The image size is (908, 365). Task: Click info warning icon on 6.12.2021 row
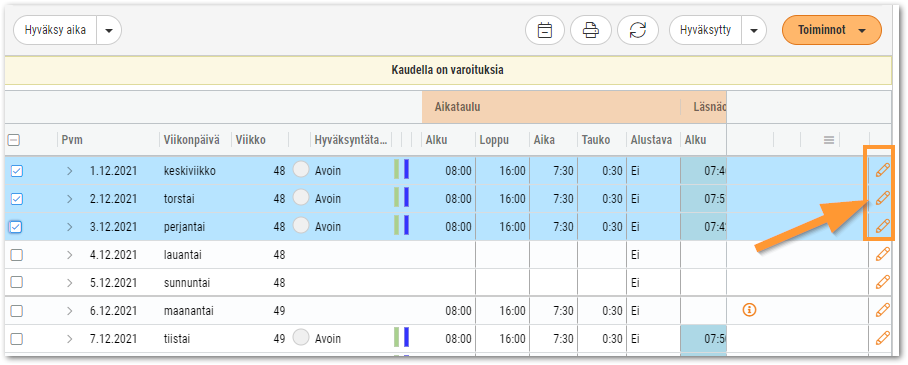pyautogui.click(x=749, y=311)
